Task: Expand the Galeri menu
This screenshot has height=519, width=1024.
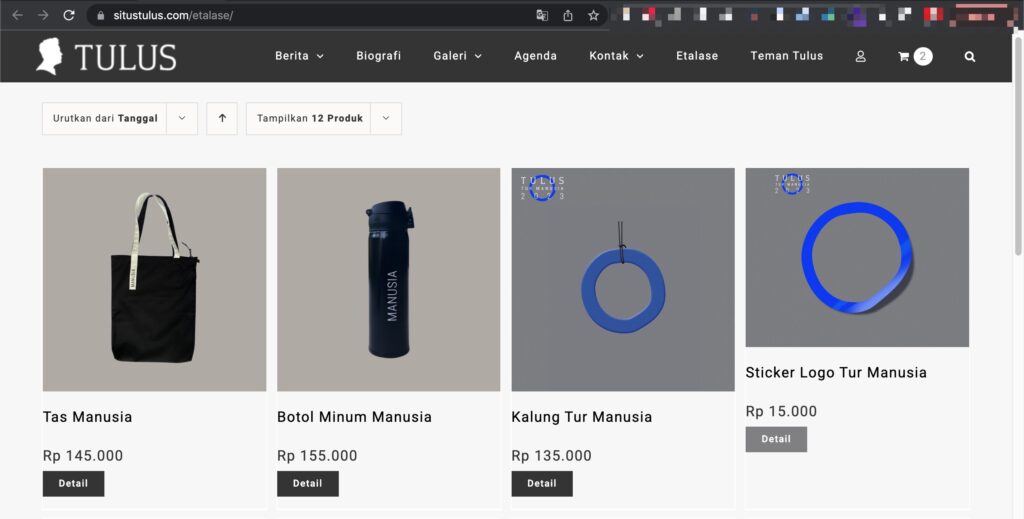Action: point(457,56)
